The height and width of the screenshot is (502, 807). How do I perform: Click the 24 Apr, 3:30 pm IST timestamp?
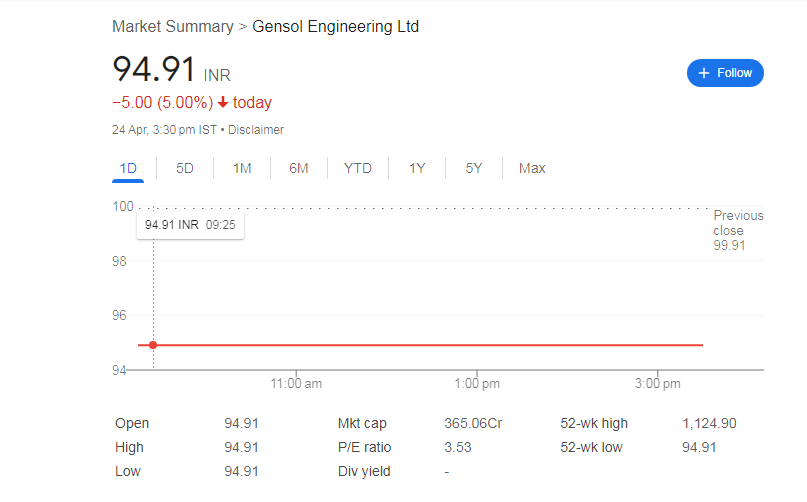(165, 130)
